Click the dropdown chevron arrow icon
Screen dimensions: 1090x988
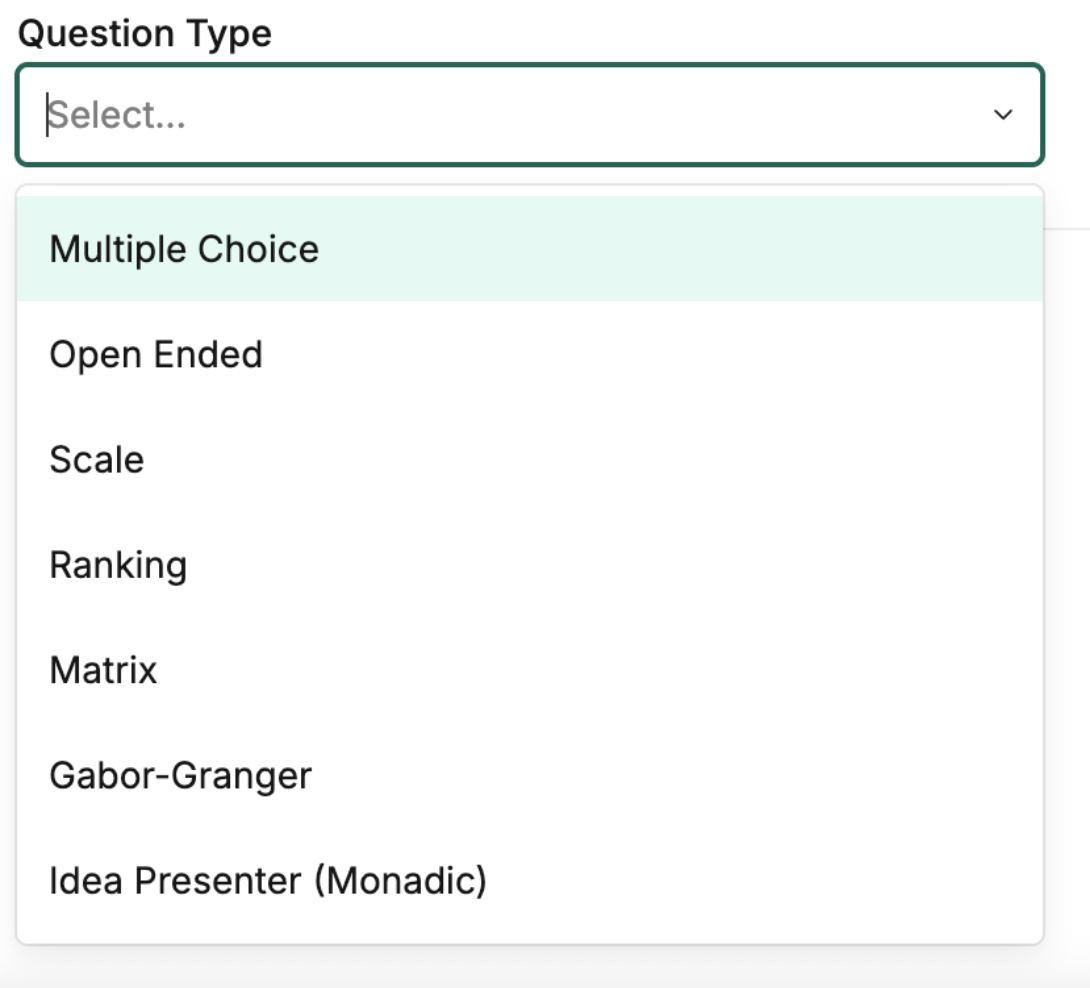(x=1003, y=115)
